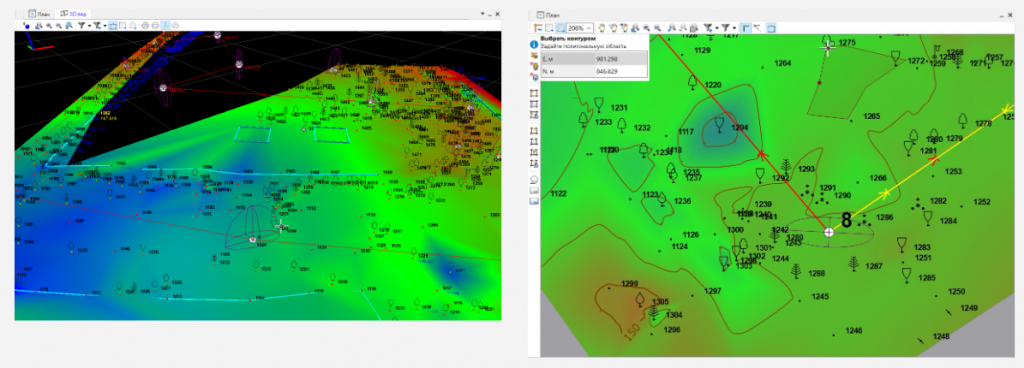The image size is (1024, 368).
Task: Click the bottom blue panel icon in side toolbar
Action: pyautogui.click(x=534, y=201)
